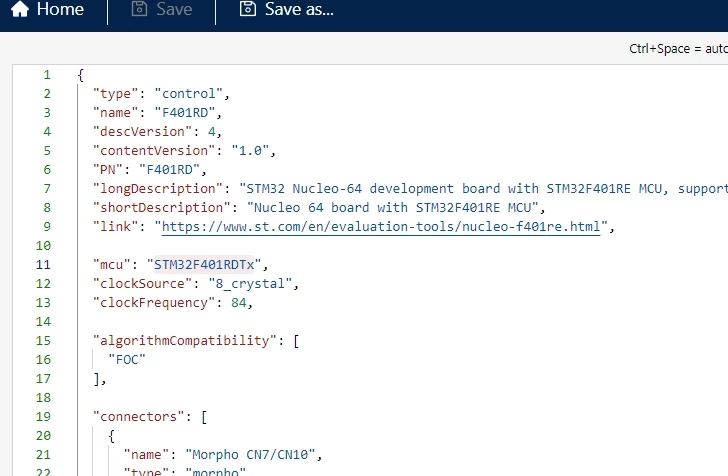Select the "F401RD" value on line 6

click(169, 170)
